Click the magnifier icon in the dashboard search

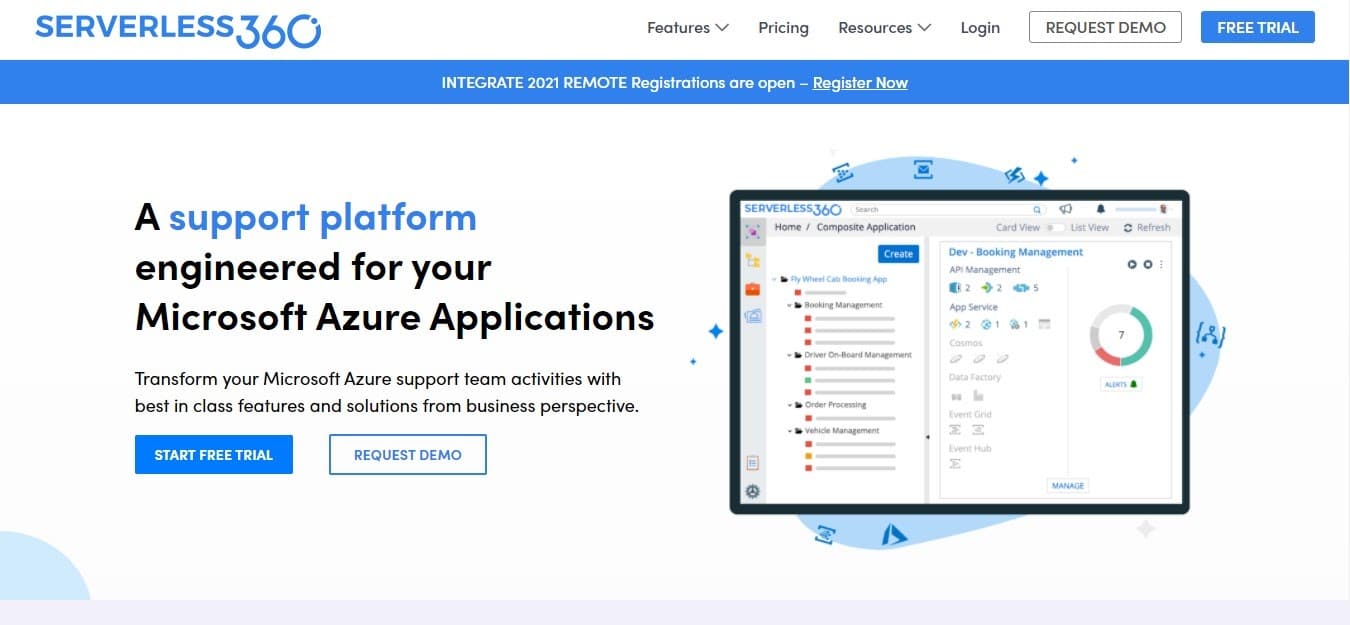1037,210
